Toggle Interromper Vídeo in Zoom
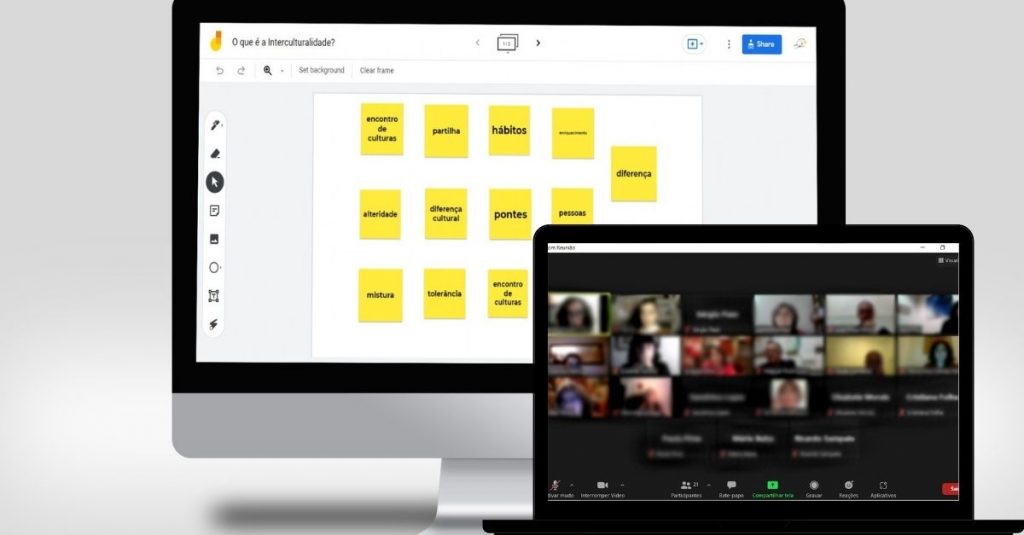 [602, 485]
